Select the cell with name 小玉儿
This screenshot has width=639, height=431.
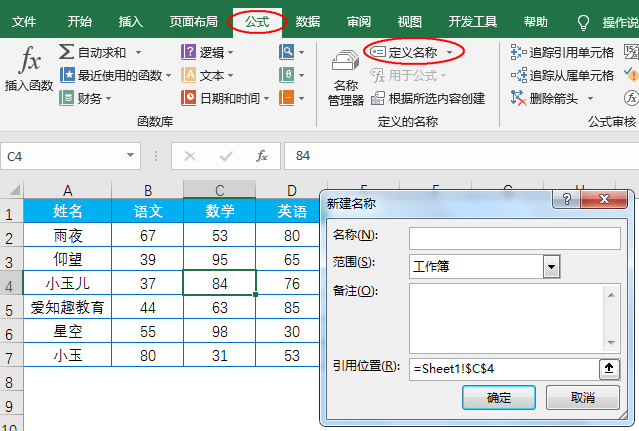pyautogui.click(x=67, y=283)
